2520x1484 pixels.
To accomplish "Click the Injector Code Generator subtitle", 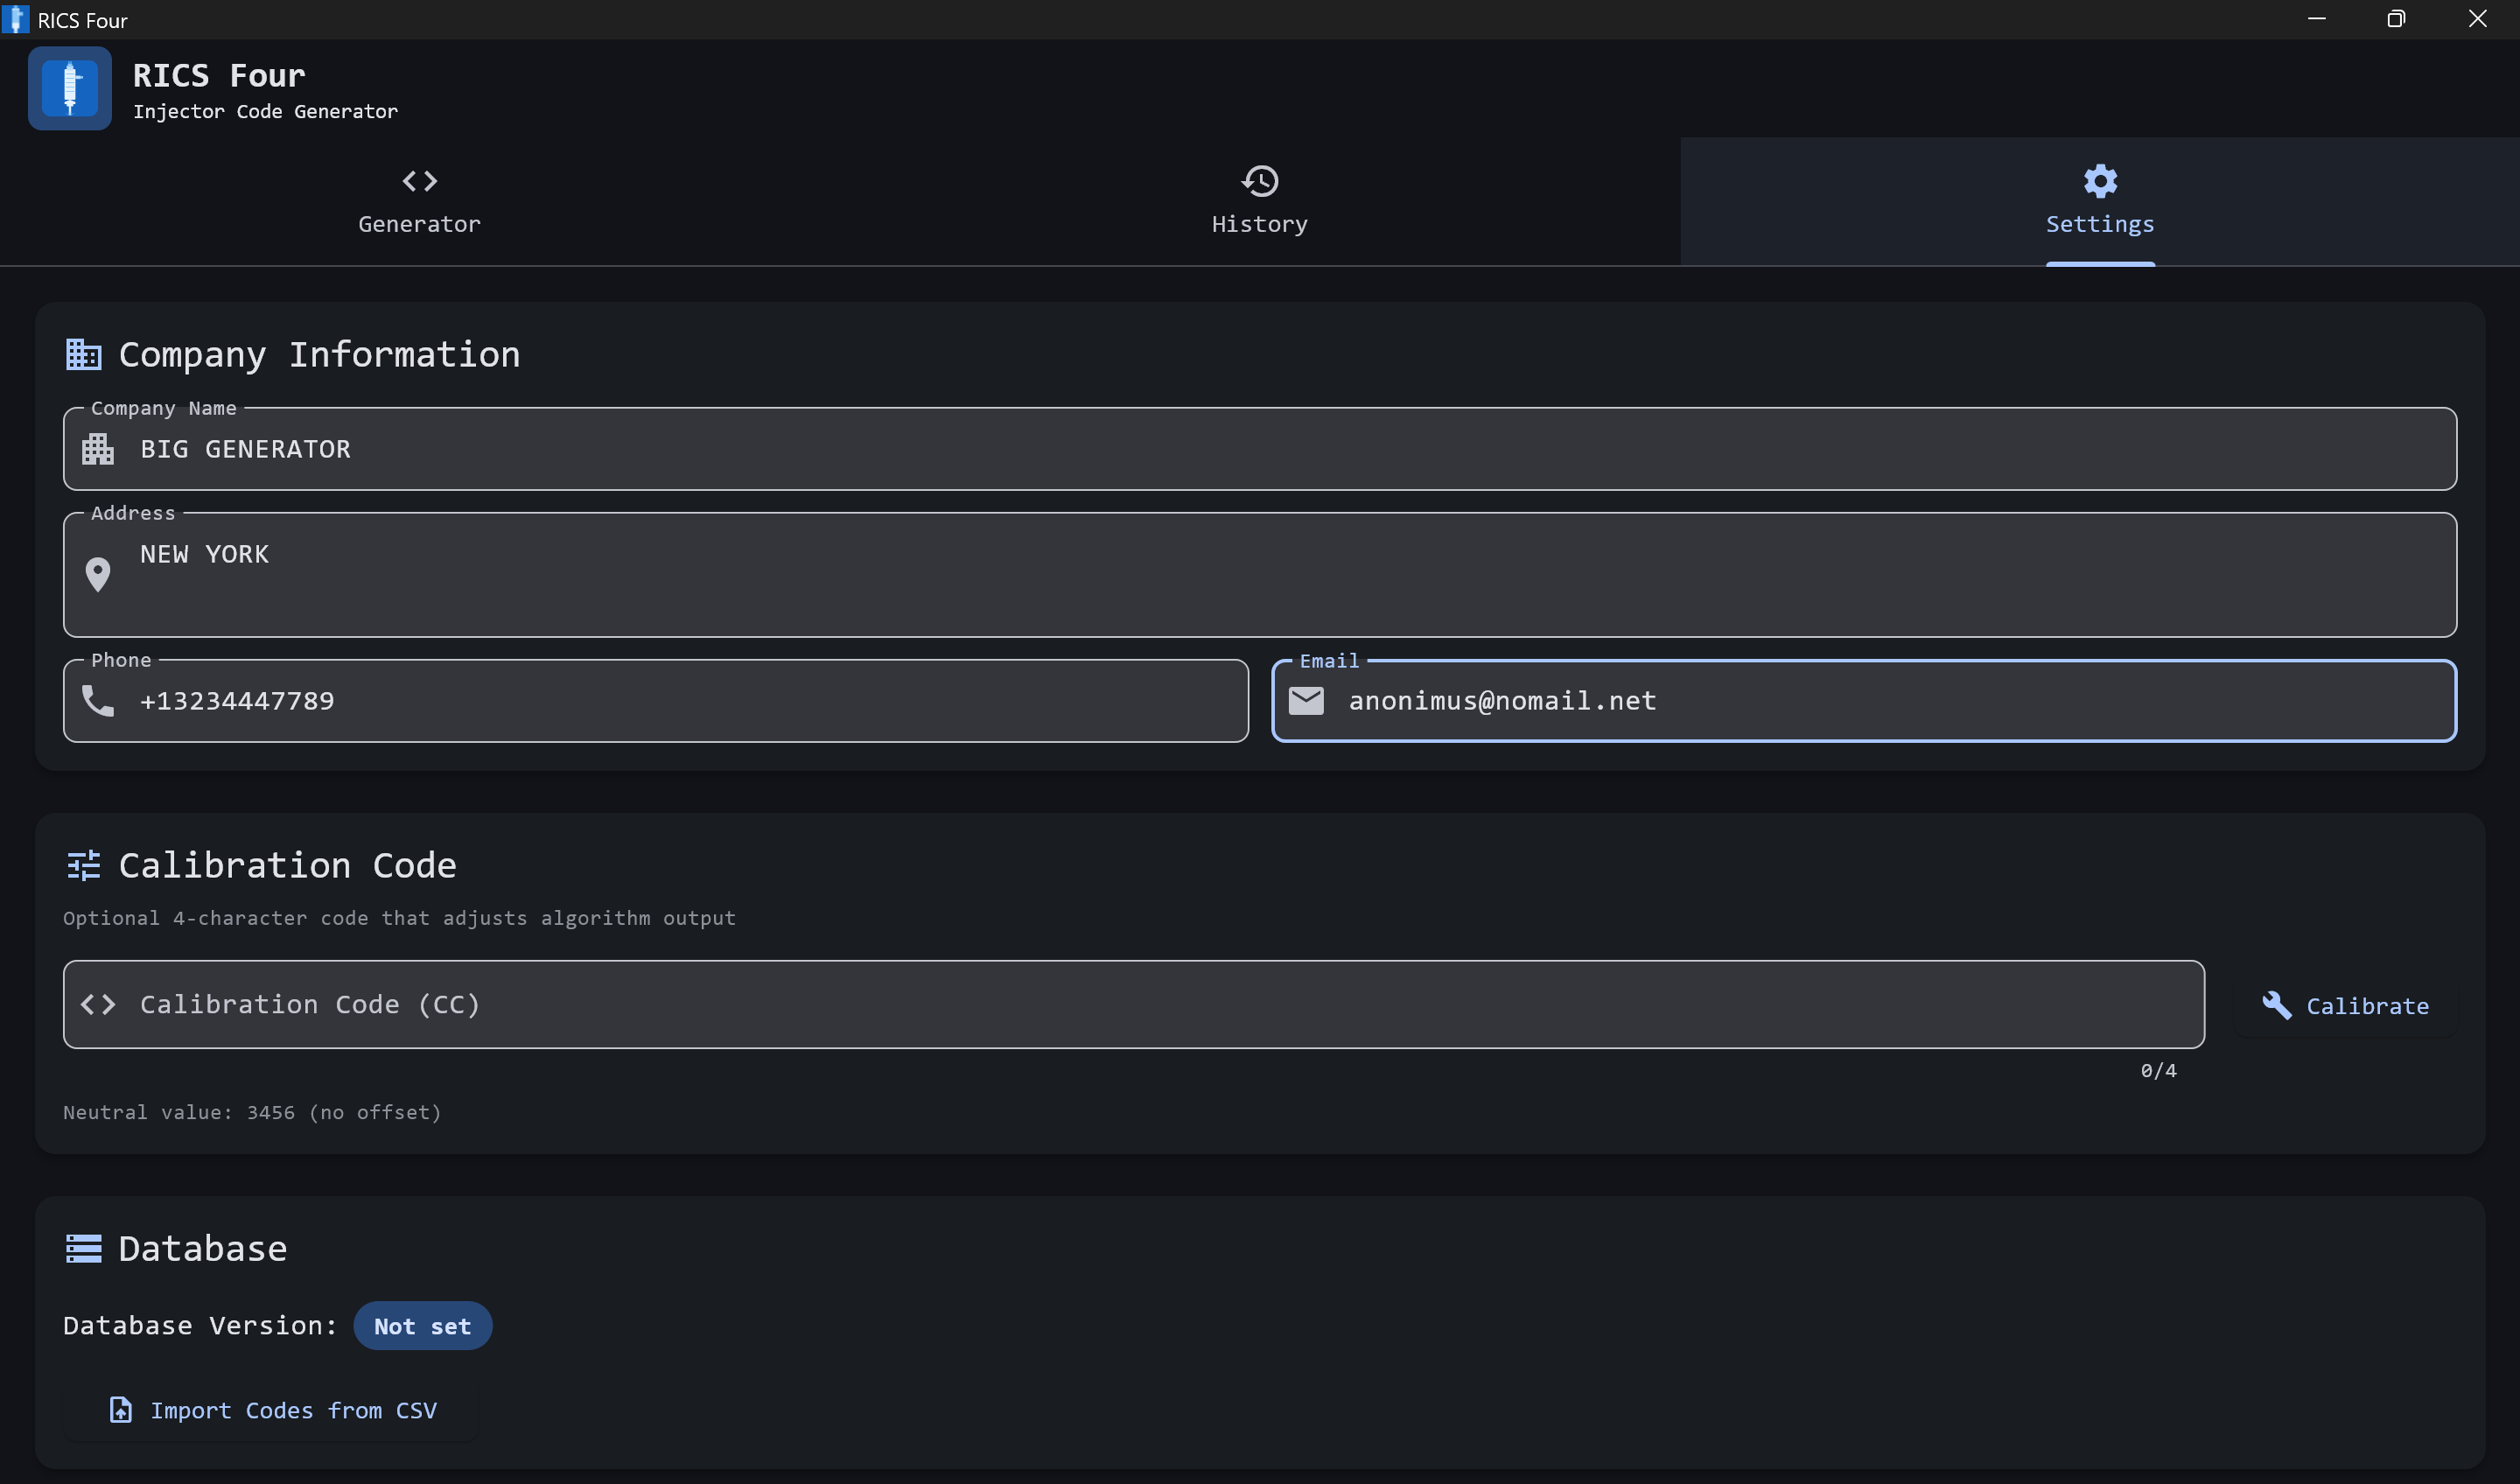I will tap(265, 112).
